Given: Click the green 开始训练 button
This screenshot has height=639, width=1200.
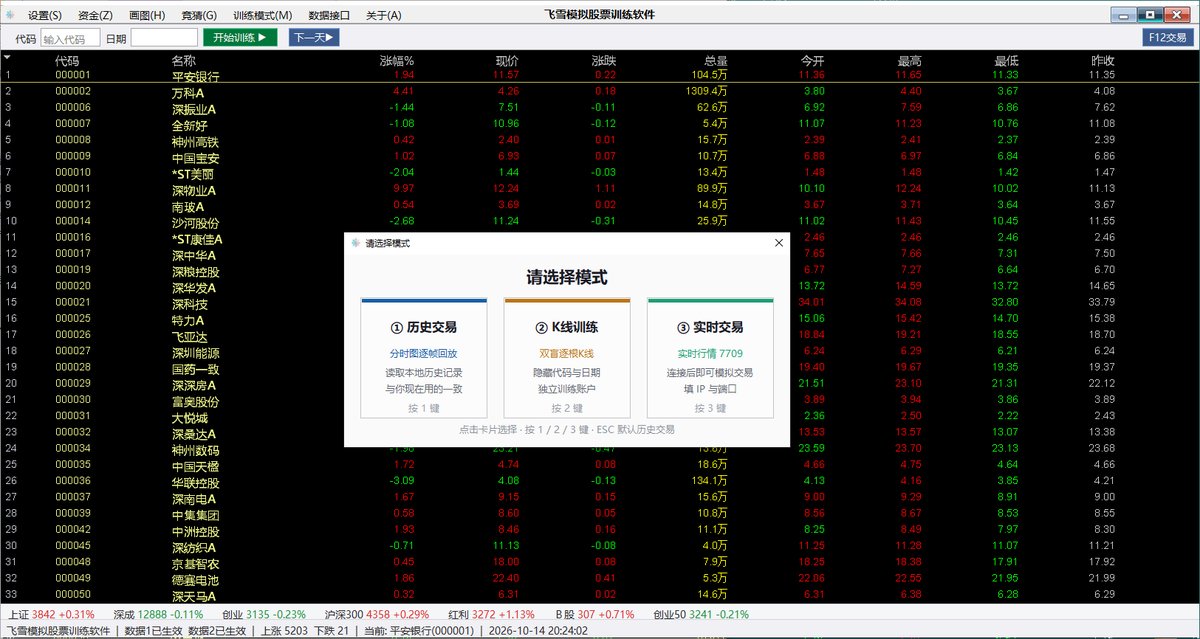Looking at the screenshot, I should click(239, 37).
